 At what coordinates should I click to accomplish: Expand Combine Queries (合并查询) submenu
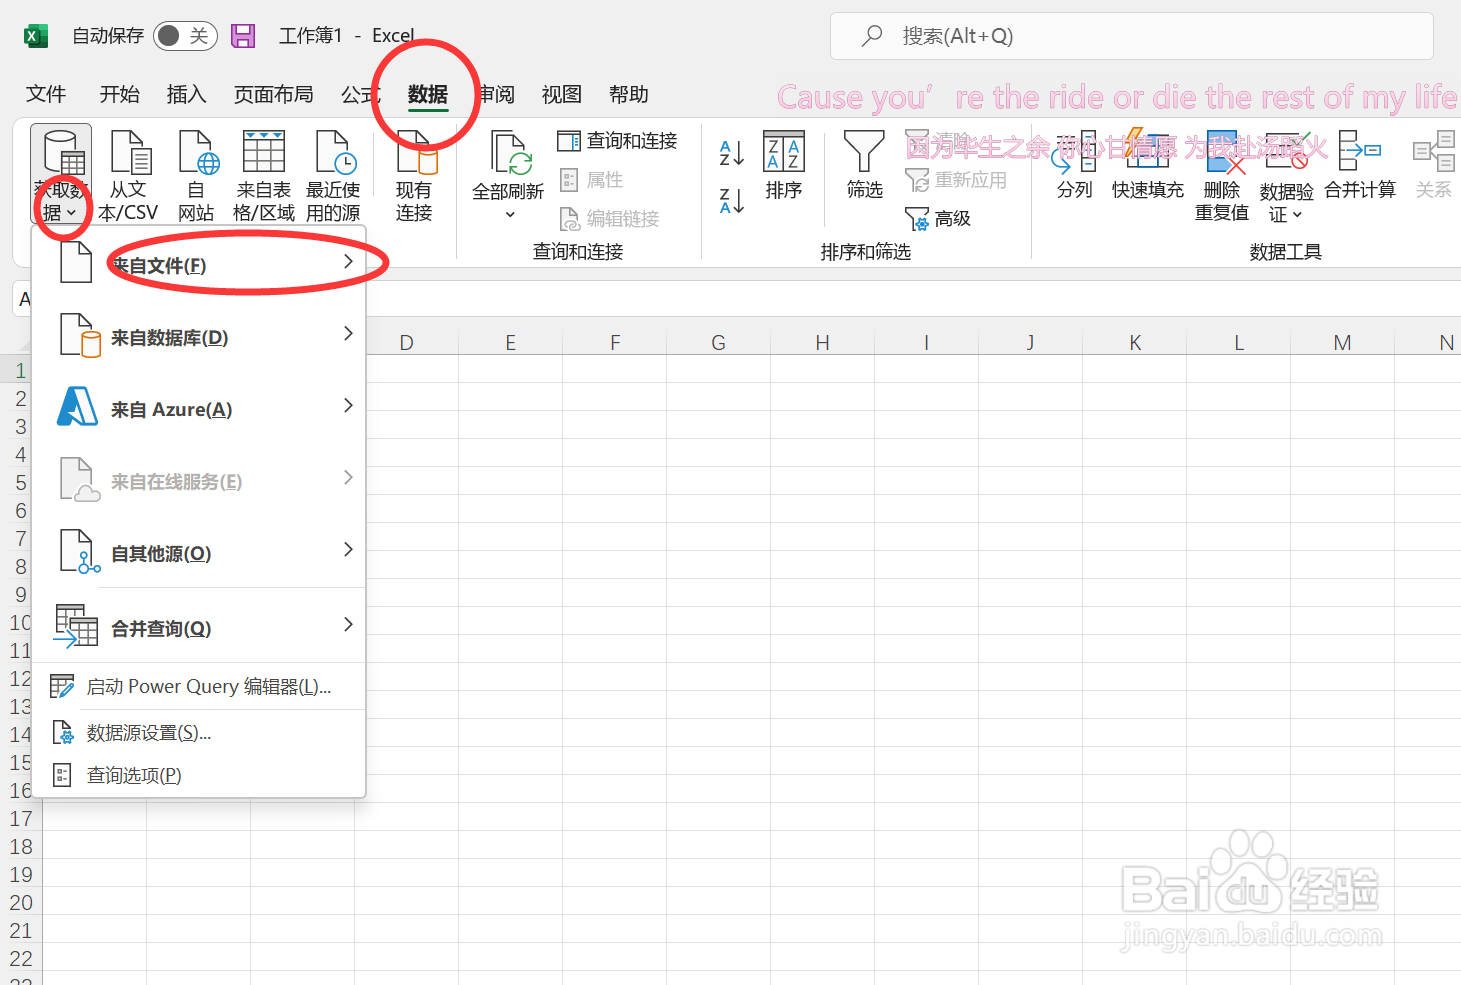[199, 628]
